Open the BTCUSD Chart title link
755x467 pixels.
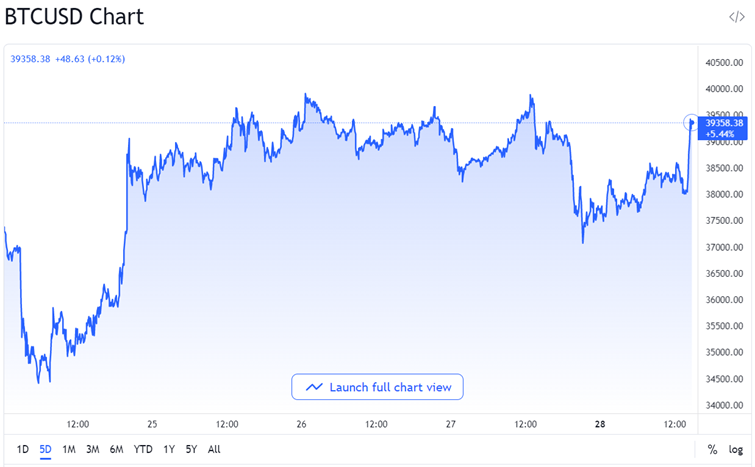[76, 17]
